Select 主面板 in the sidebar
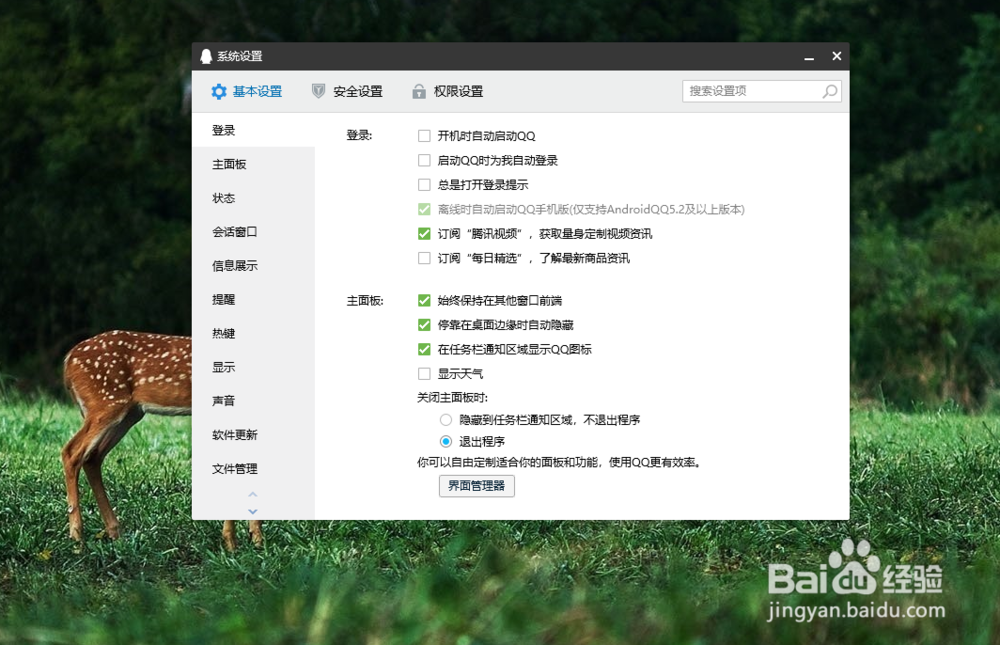The image size is (1000, 645). [x=253, y=164]
